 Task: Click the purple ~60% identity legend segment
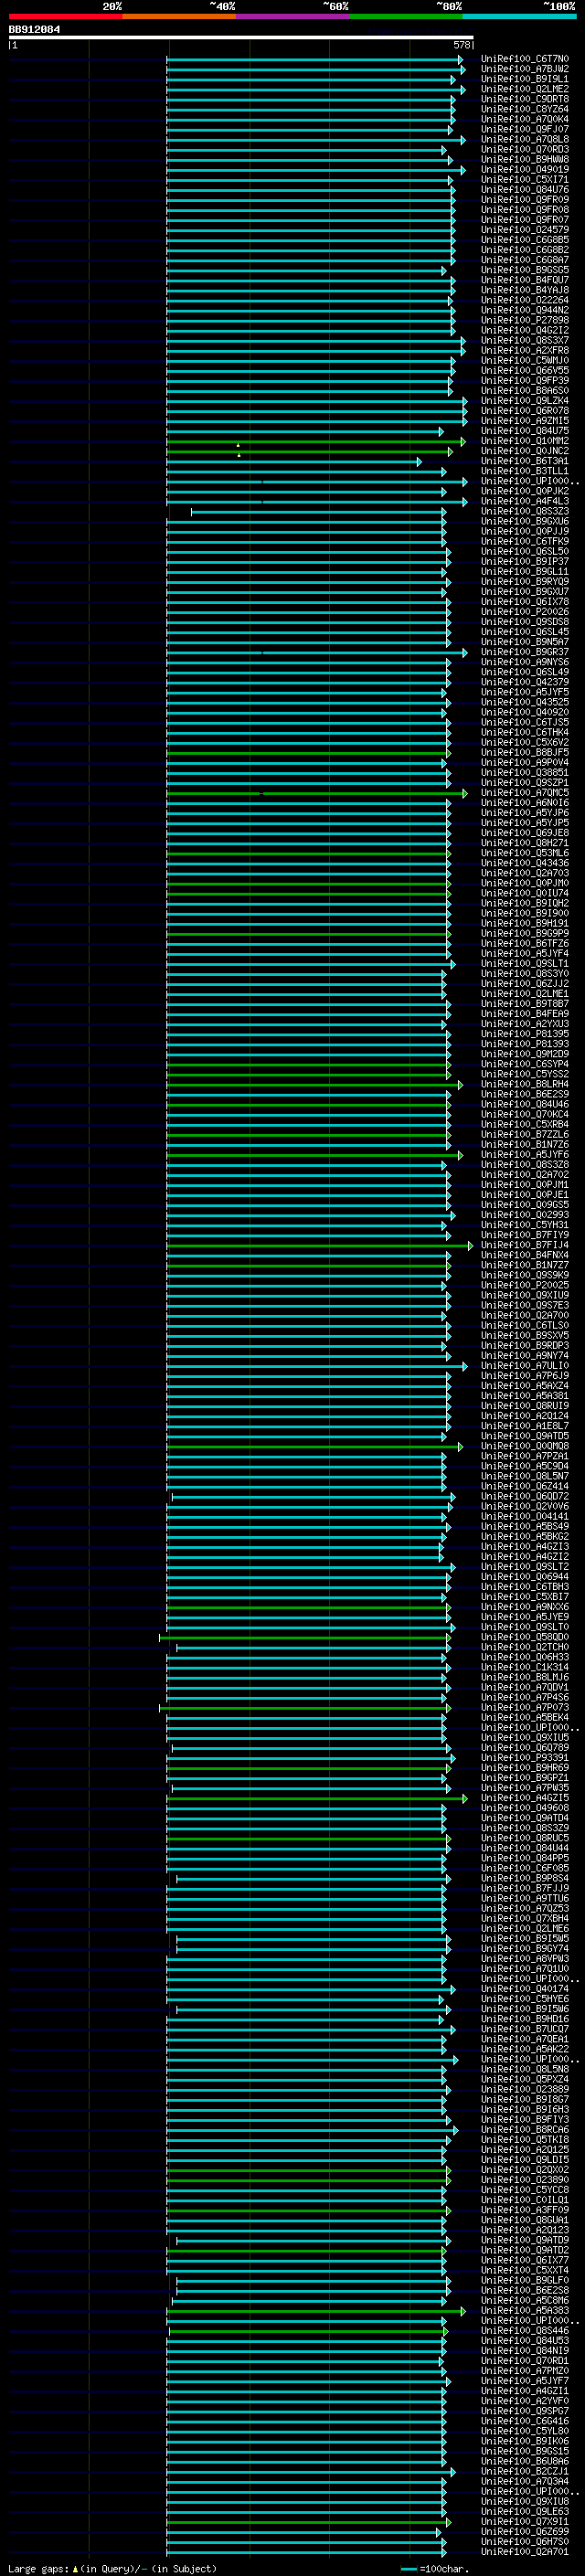pos(292,16)
